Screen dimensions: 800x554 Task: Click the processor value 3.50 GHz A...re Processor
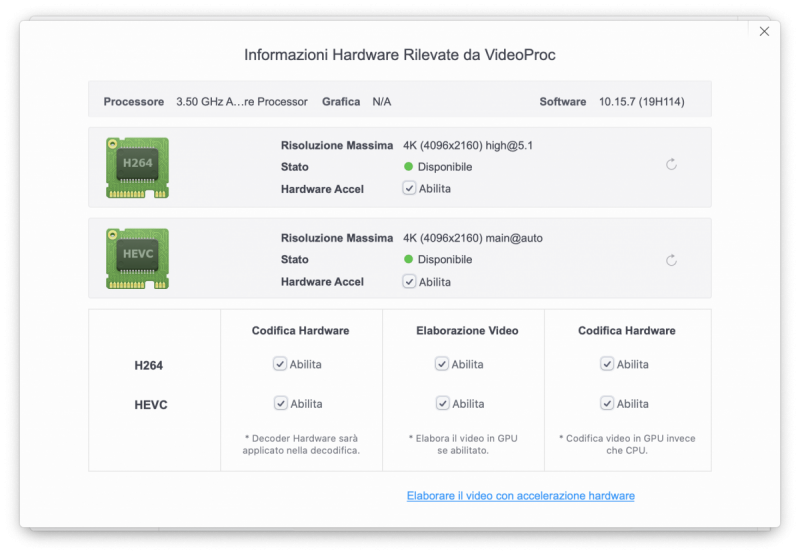242,102
